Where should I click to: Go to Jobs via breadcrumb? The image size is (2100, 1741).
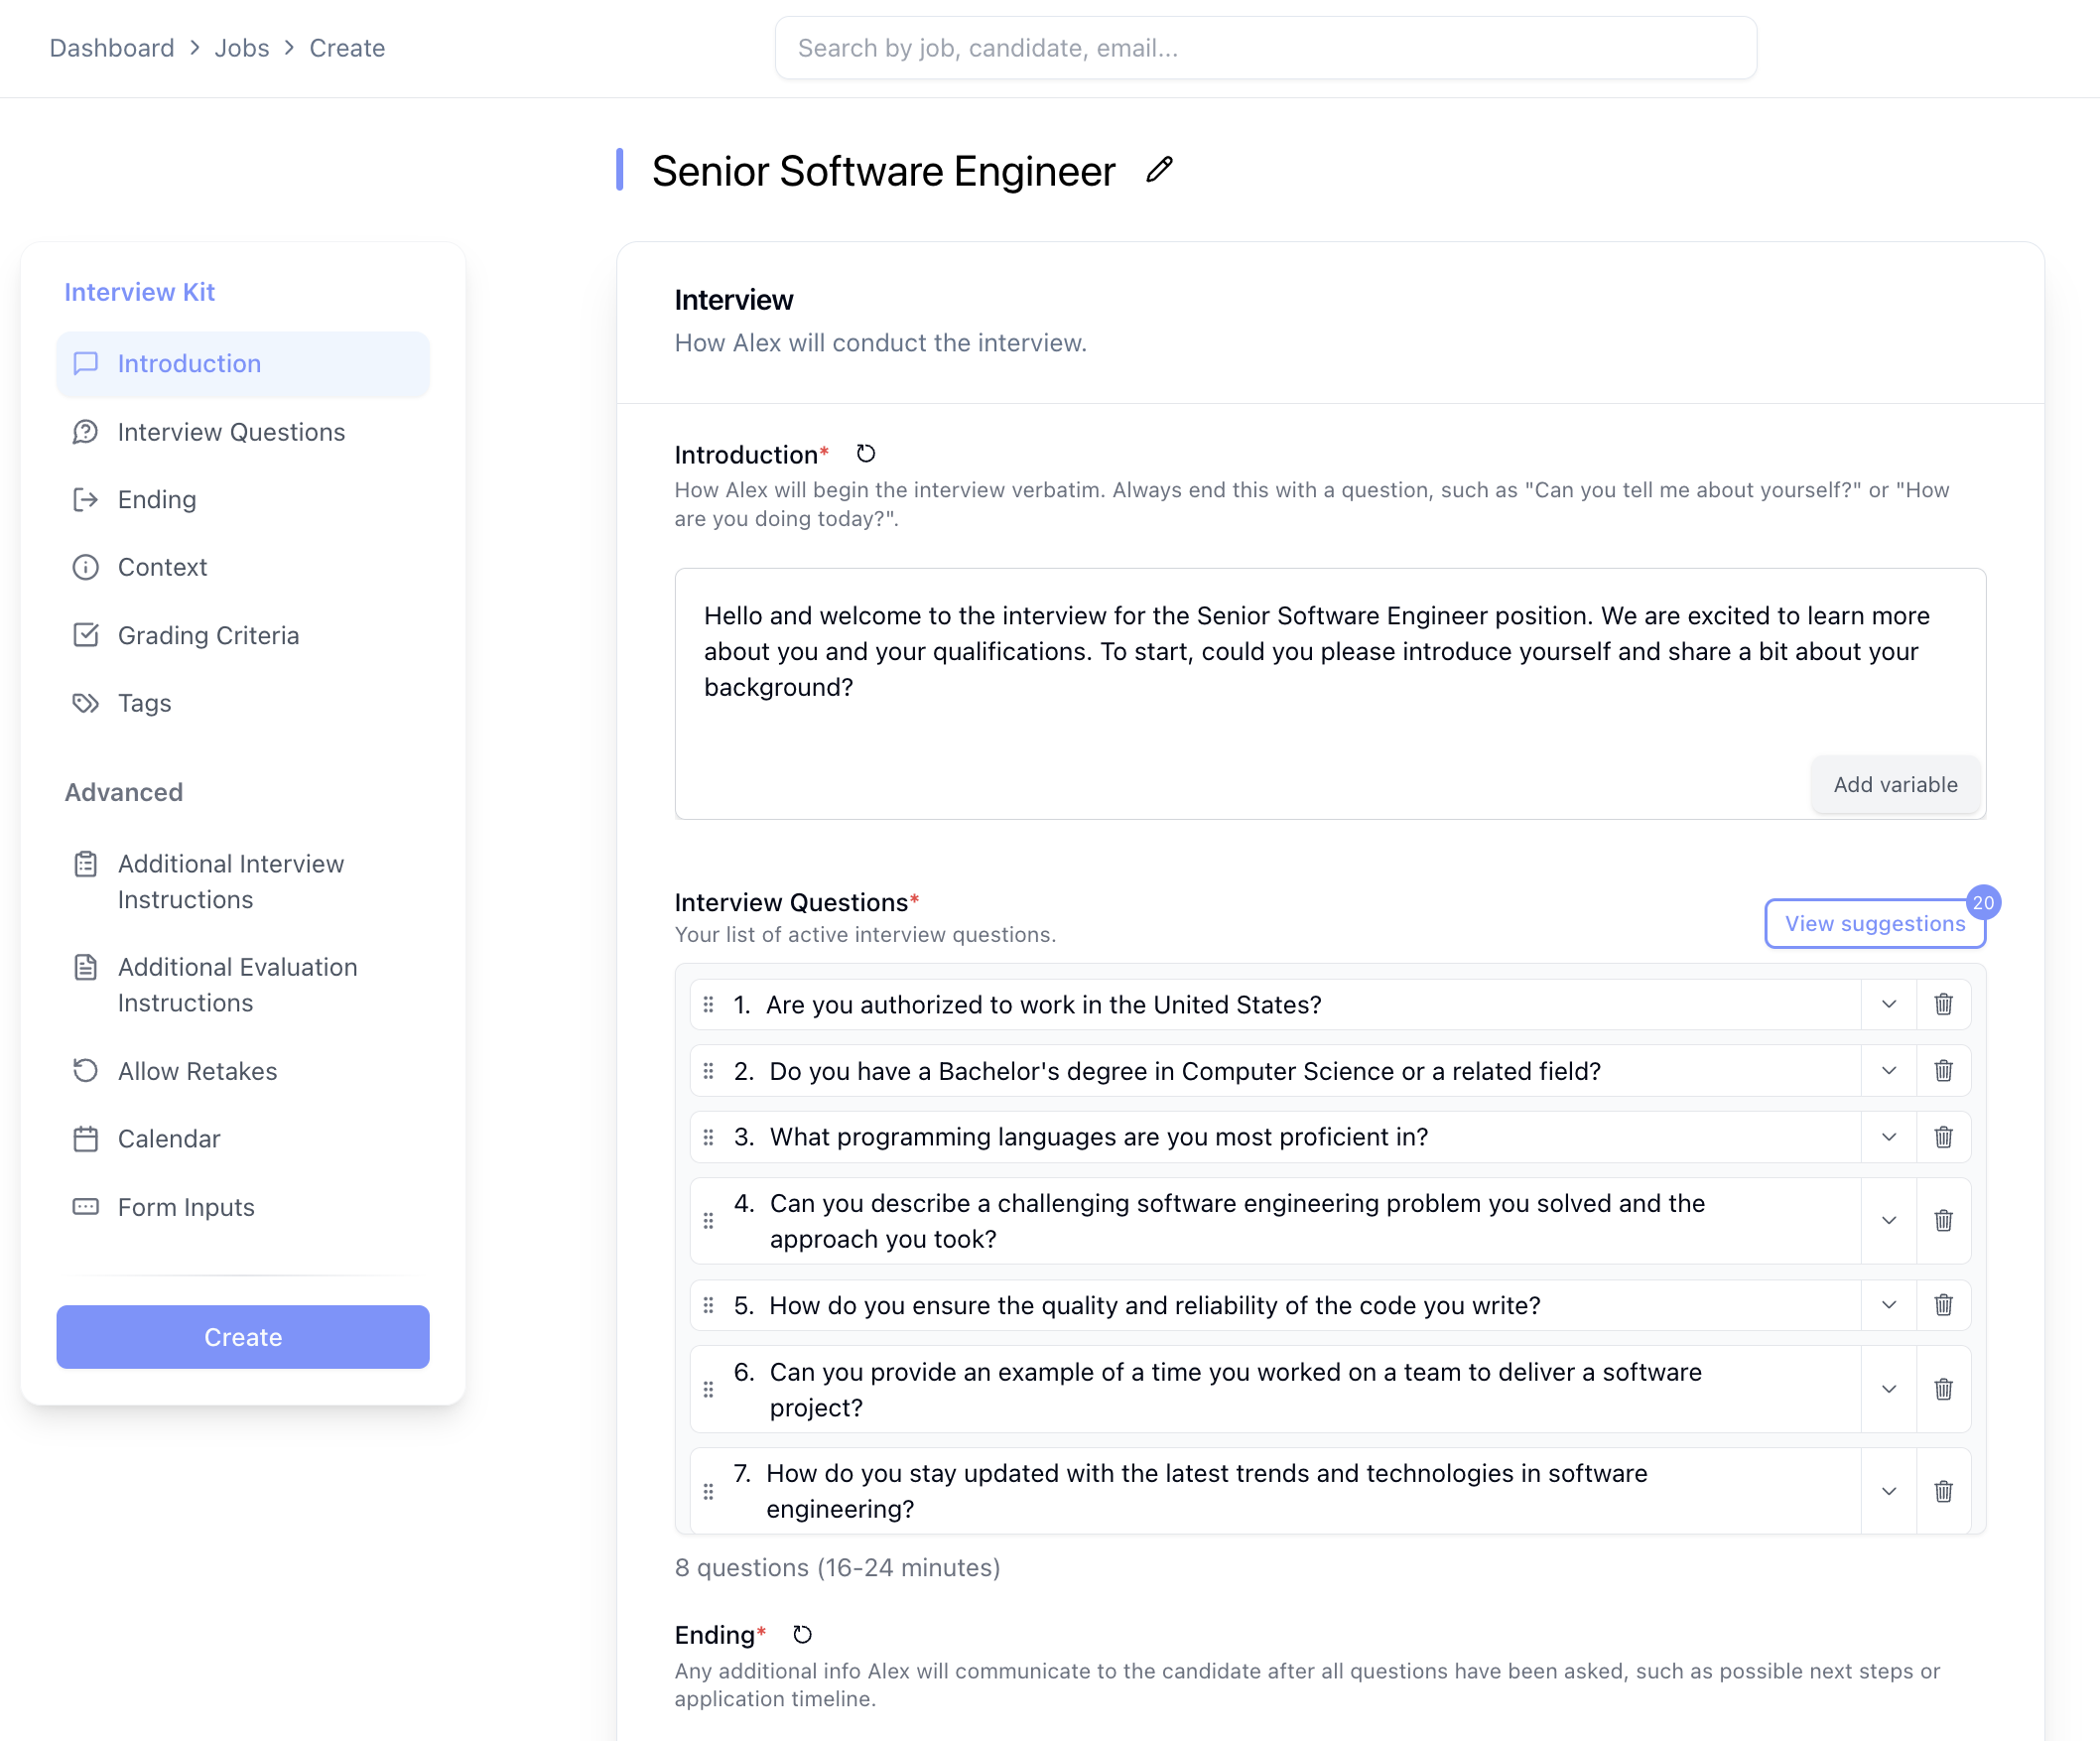[242, 48]
